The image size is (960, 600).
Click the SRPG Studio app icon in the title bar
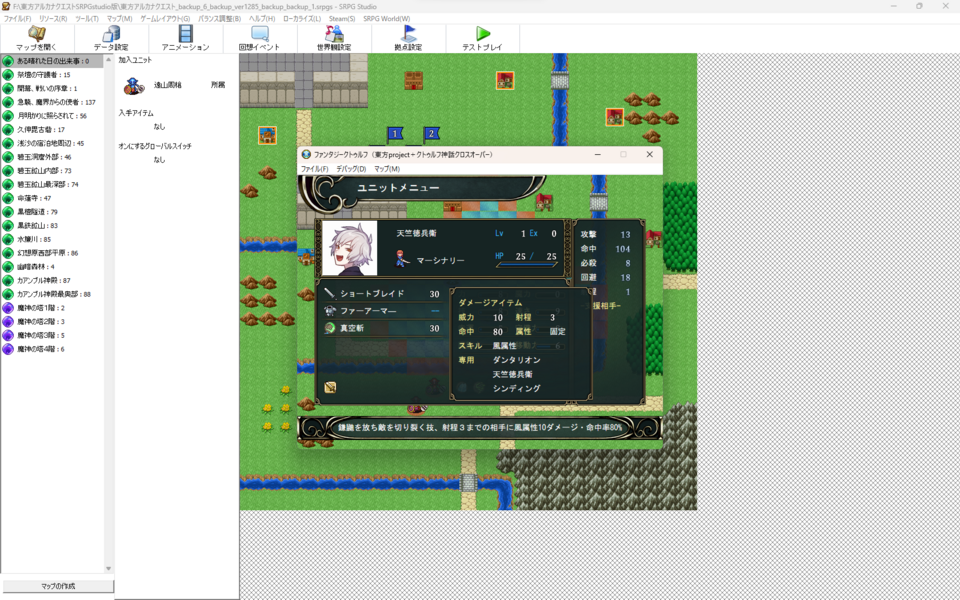click(6, 6)
